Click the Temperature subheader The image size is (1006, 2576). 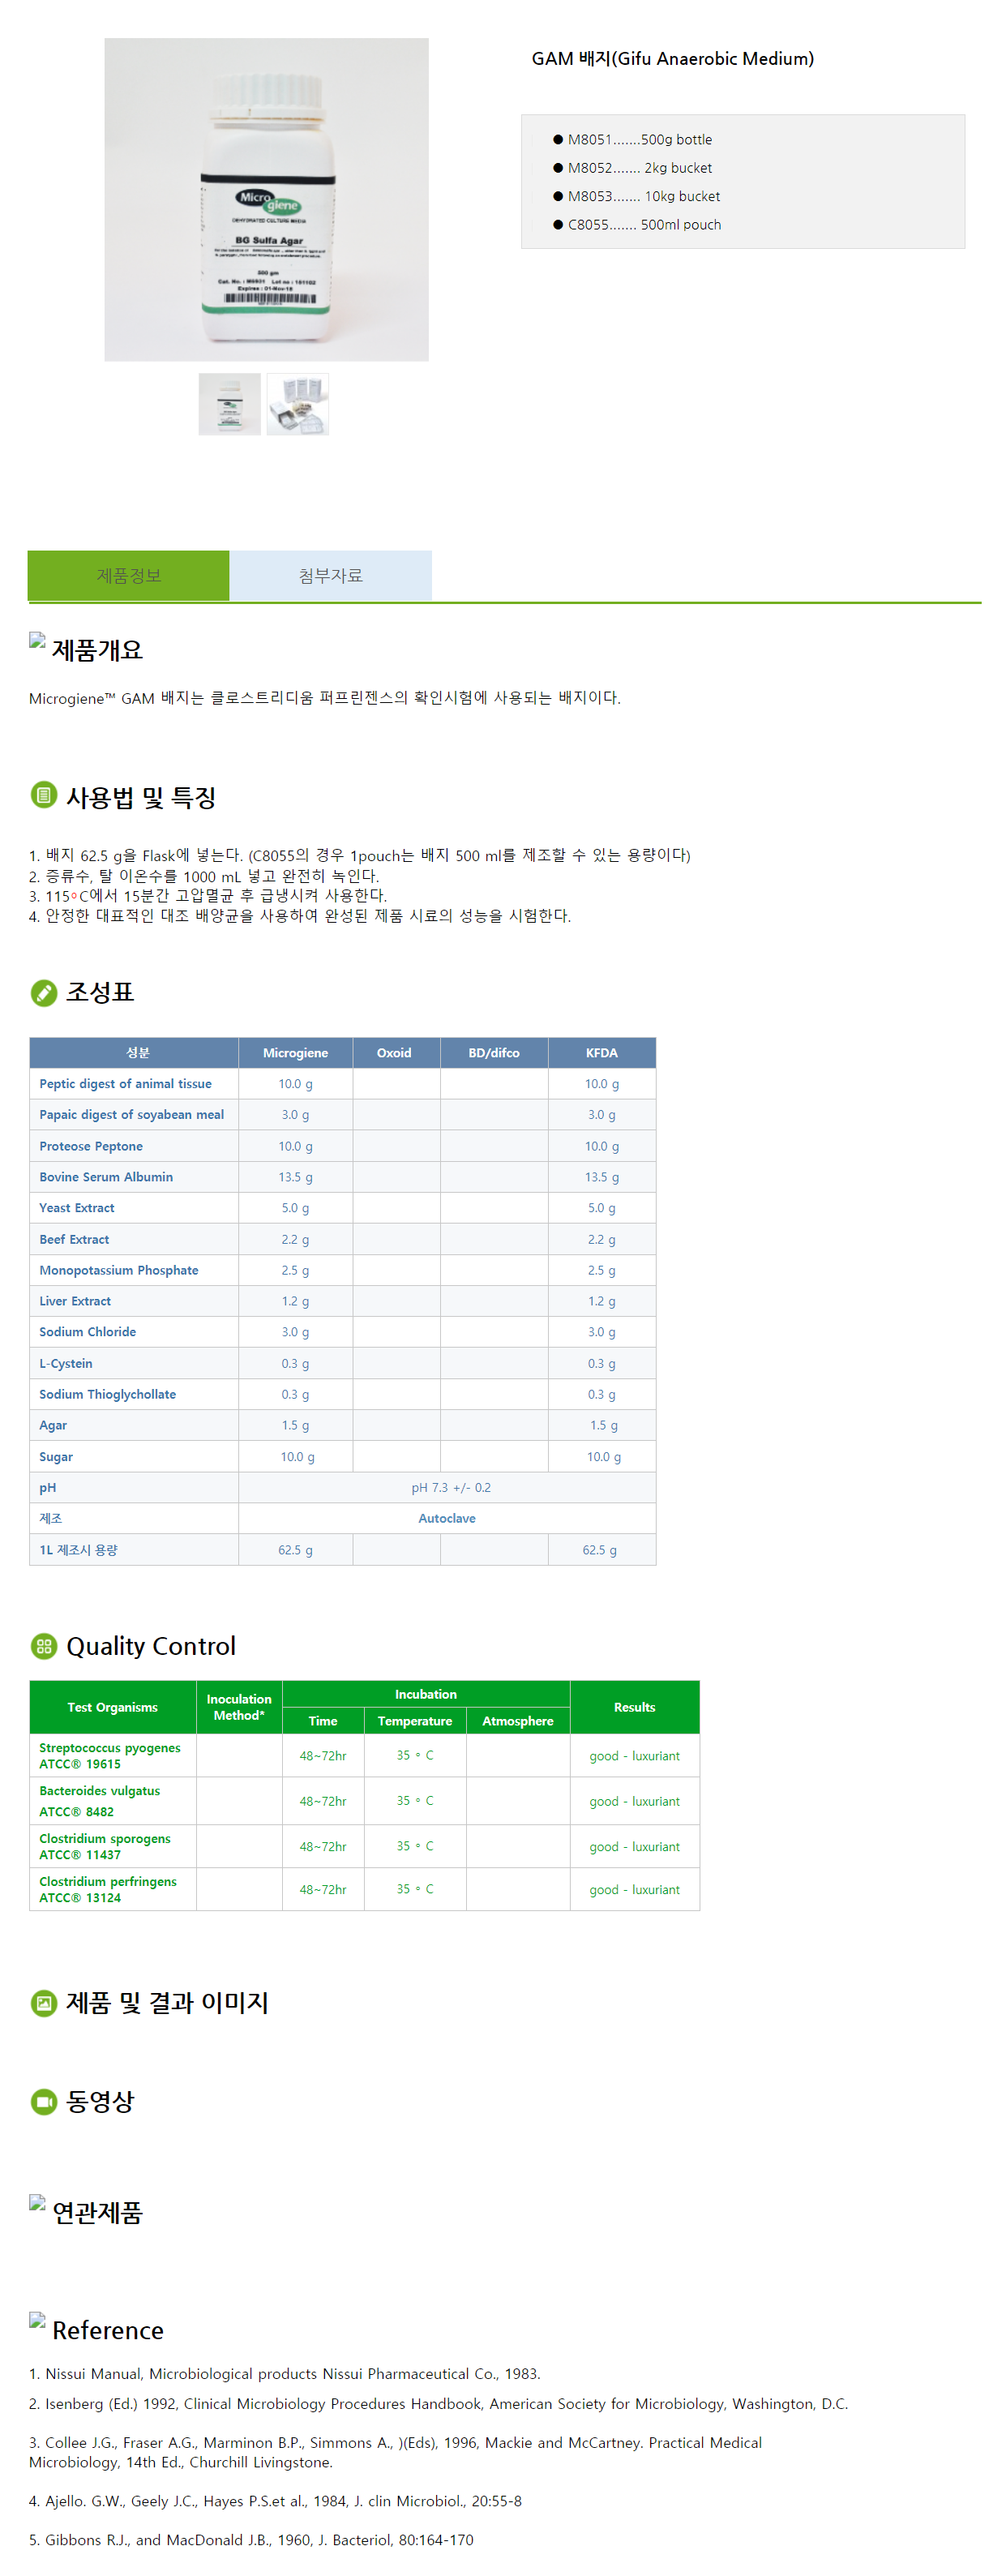point(415,1721)
